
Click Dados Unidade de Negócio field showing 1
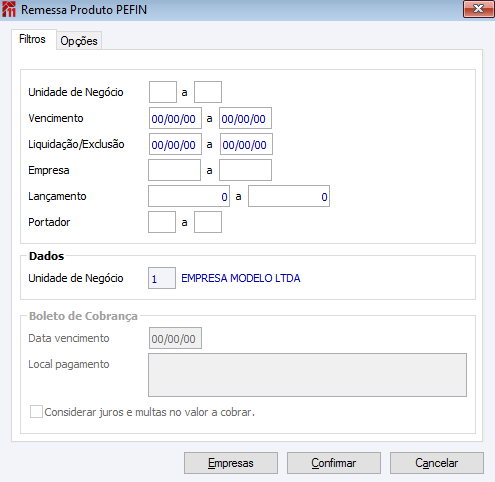tap(162, 278)
